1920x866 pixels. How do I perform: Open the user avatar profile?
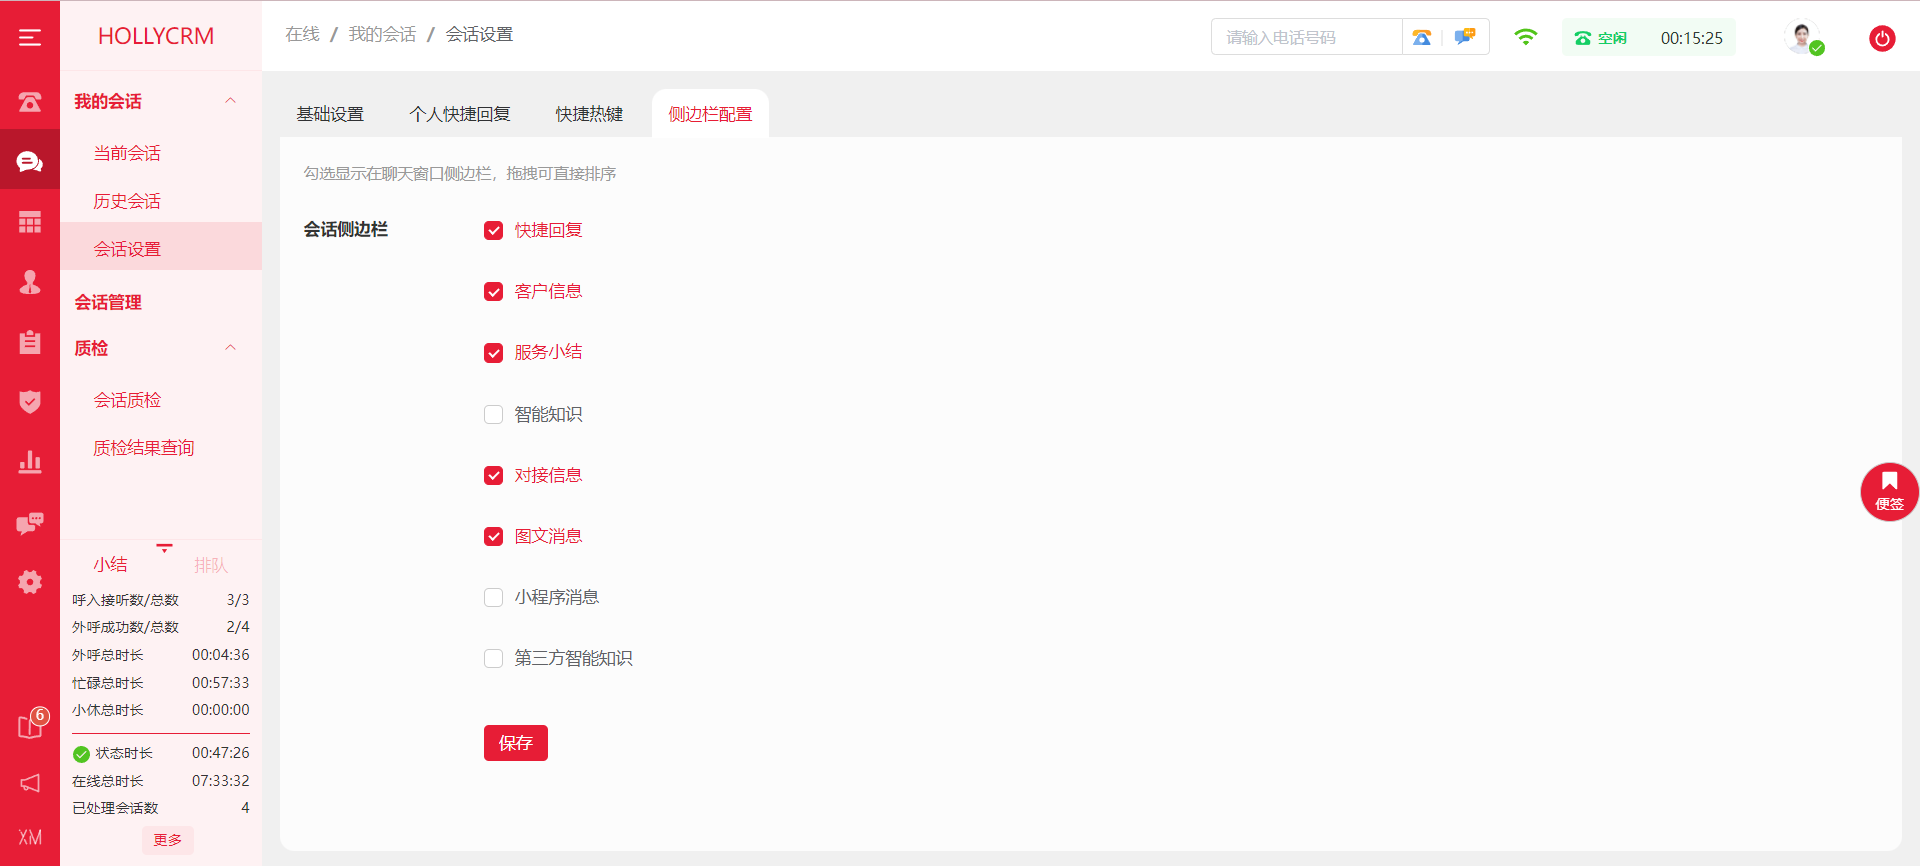[1803, 38]
